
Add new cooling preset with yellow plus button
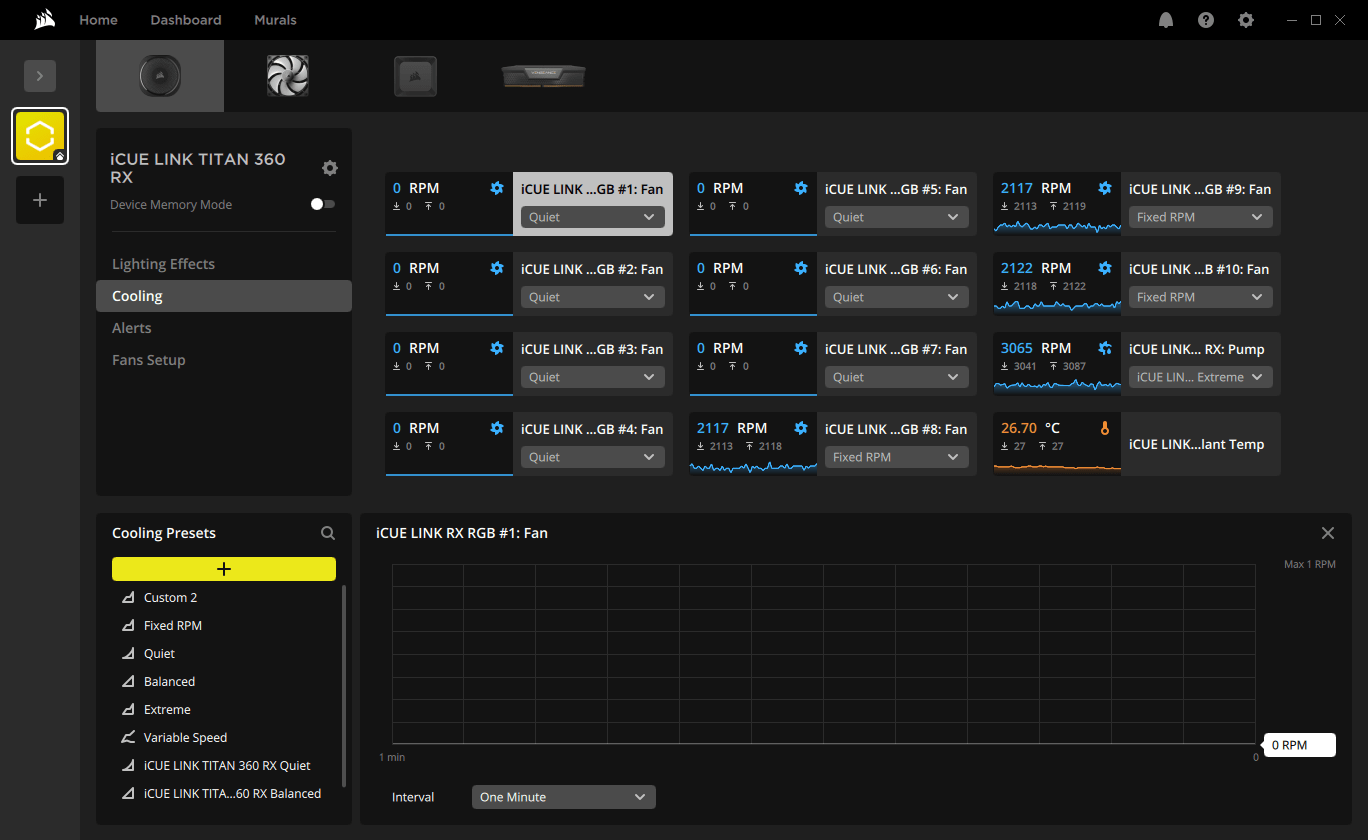tap(224, 569)
